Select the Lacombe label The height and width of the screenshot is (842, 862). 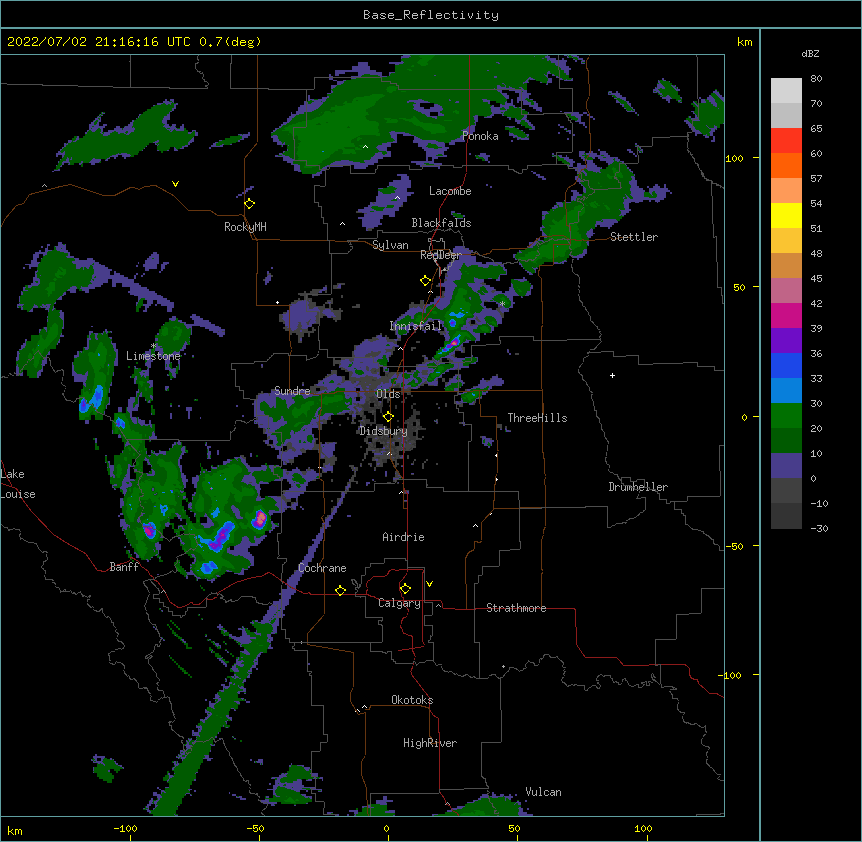point(450,191)
